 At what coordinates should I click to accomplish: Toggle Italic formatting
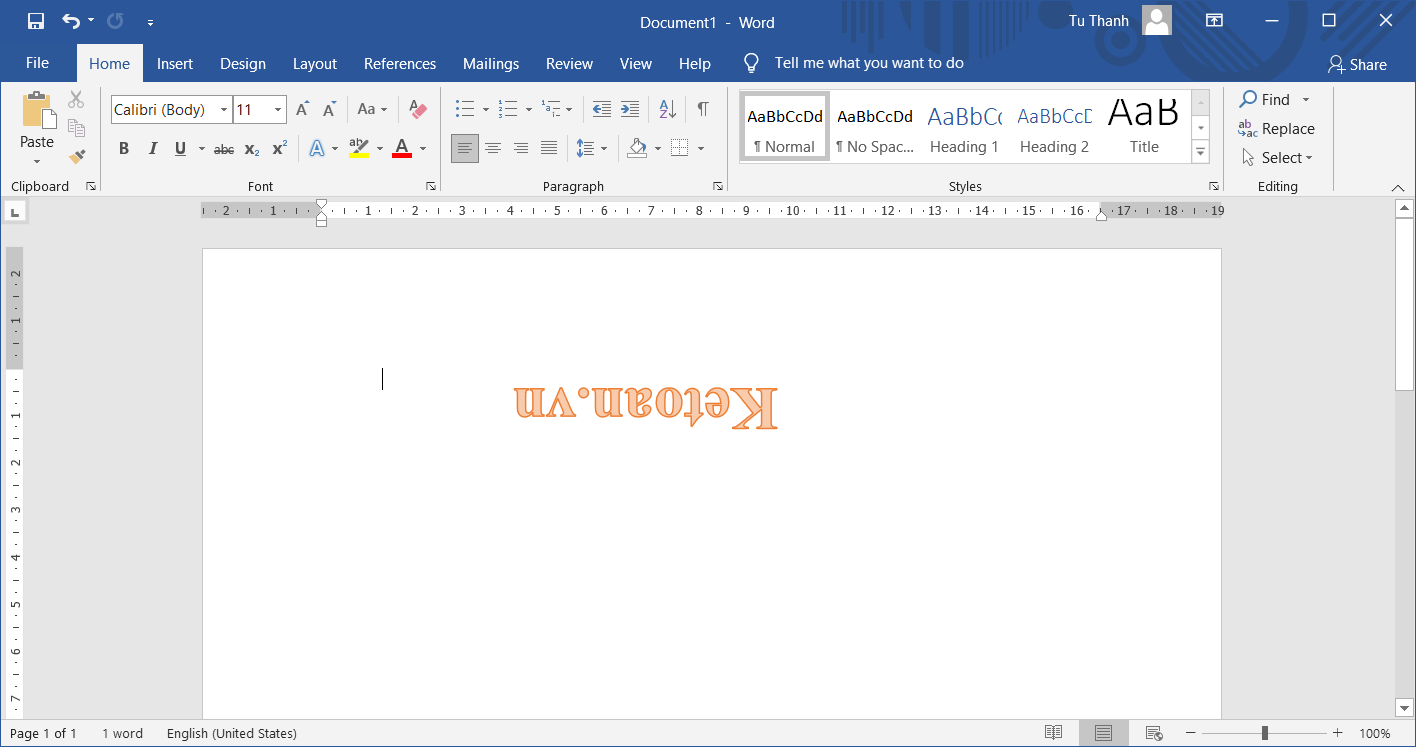click(x=153, y=149)
